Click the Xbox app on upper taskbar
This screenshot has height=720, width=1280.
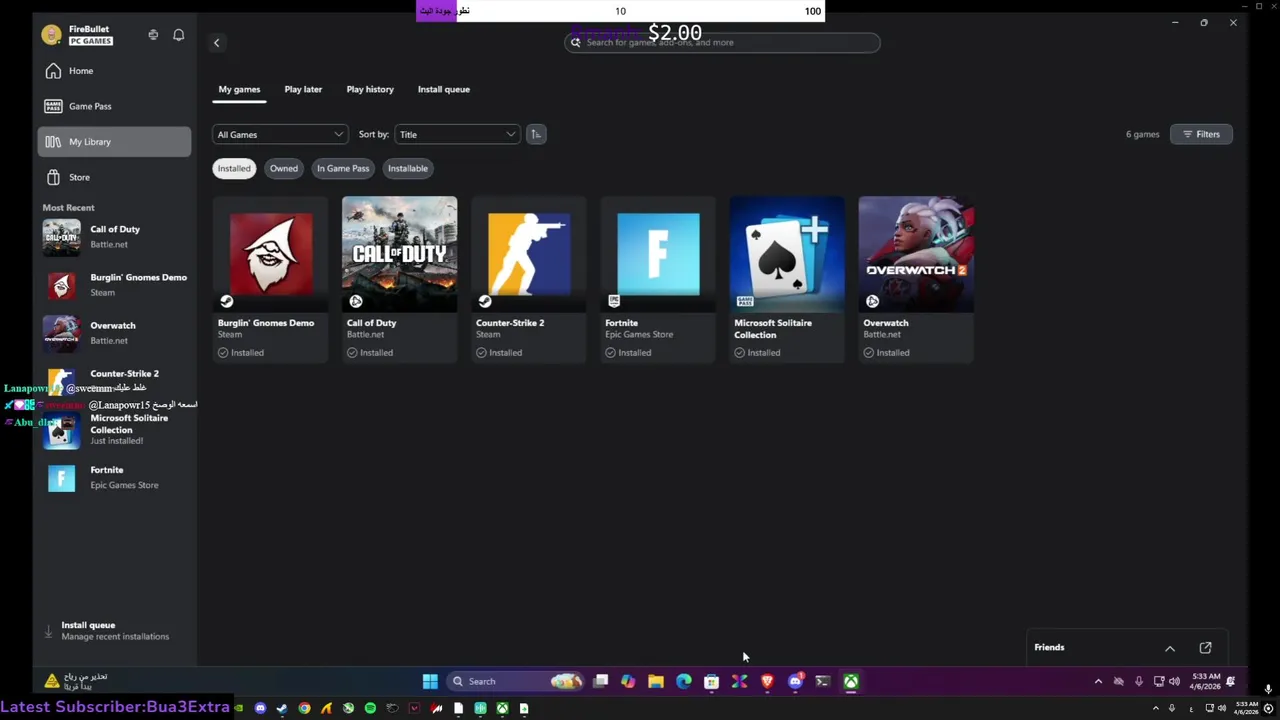point(851,681)
